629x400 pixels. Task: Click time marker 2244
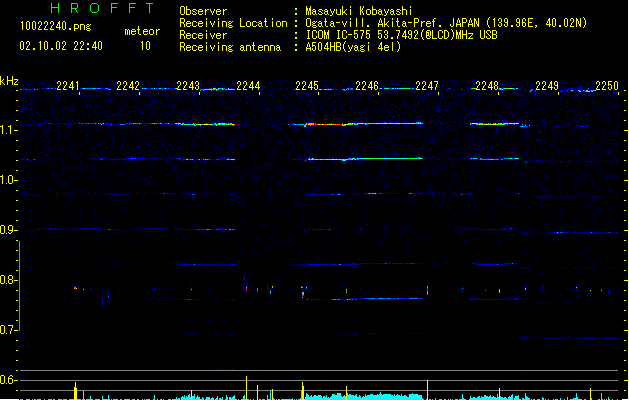[248, 86]
